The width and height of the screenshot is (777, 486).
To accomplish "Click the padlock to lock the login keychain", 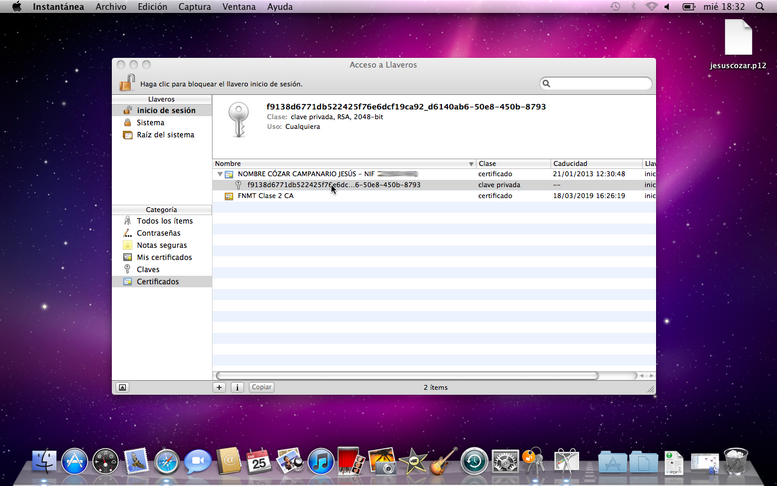I will tap(127, 82).
